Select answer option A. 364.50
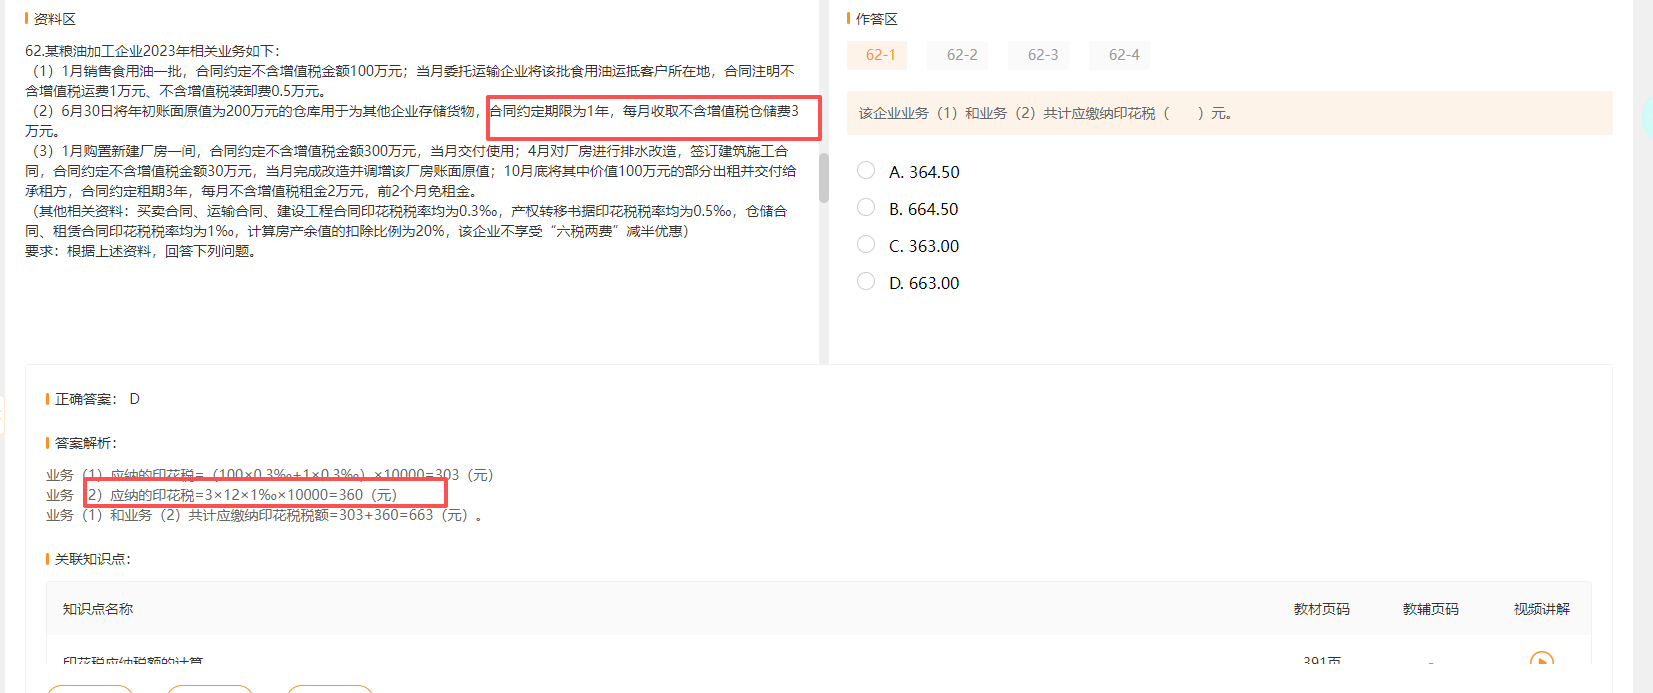Screen dimensions: 1653x693 click(x=866, y=171)
